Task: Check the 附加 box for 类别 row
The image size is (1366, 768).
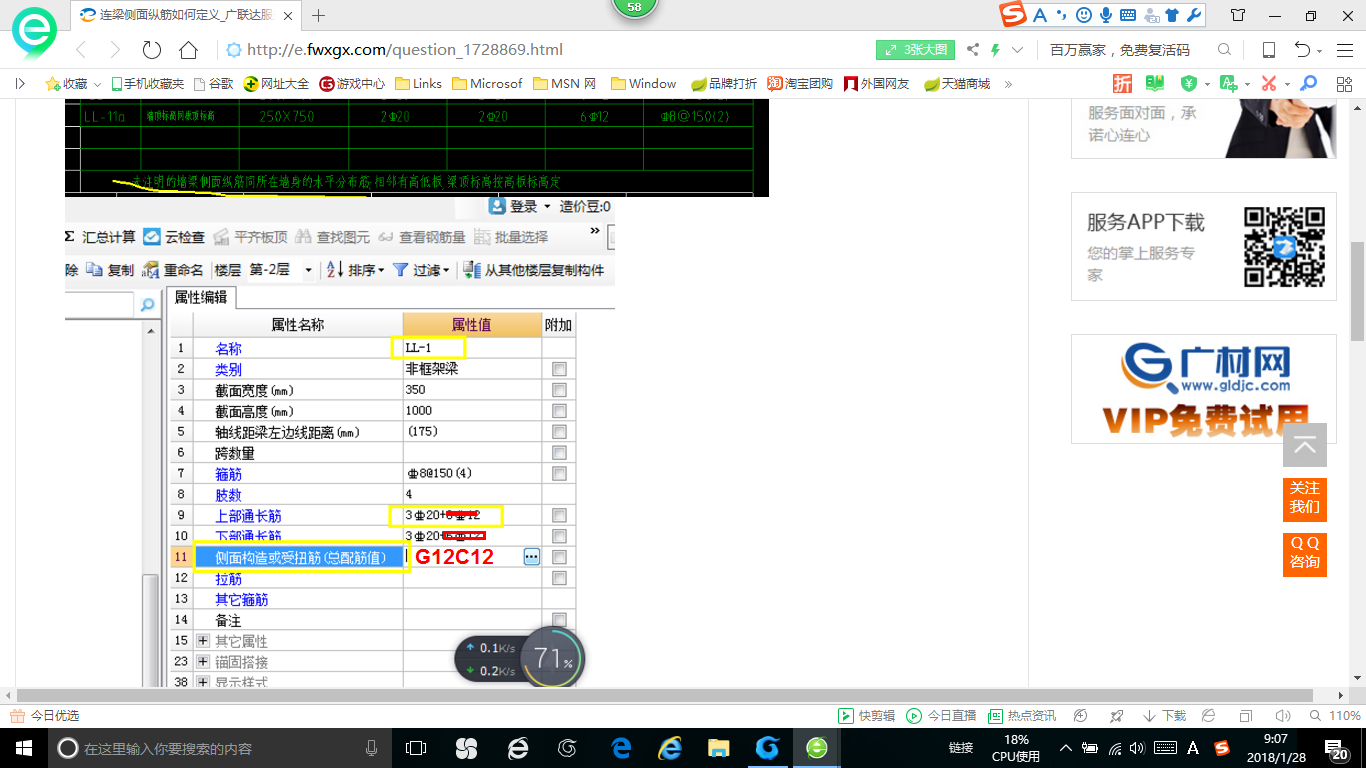Action: pos(559,369)
